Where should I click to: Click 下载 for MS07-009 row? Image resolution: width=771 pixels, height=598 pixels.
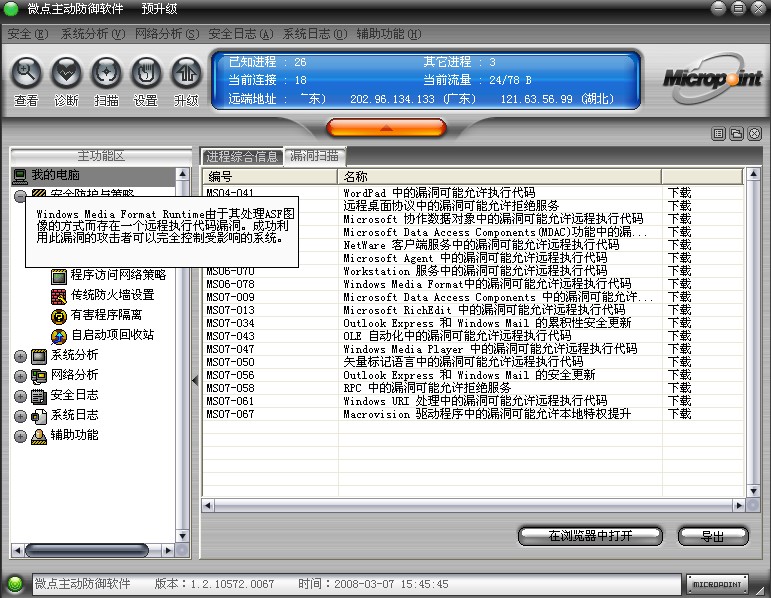680,297
